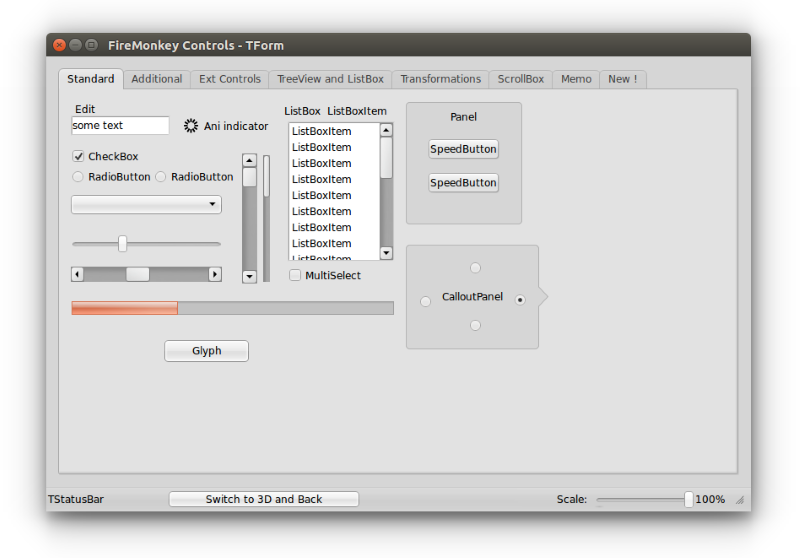
Task: Select the first RadioButton
Action: coord(78,176)
